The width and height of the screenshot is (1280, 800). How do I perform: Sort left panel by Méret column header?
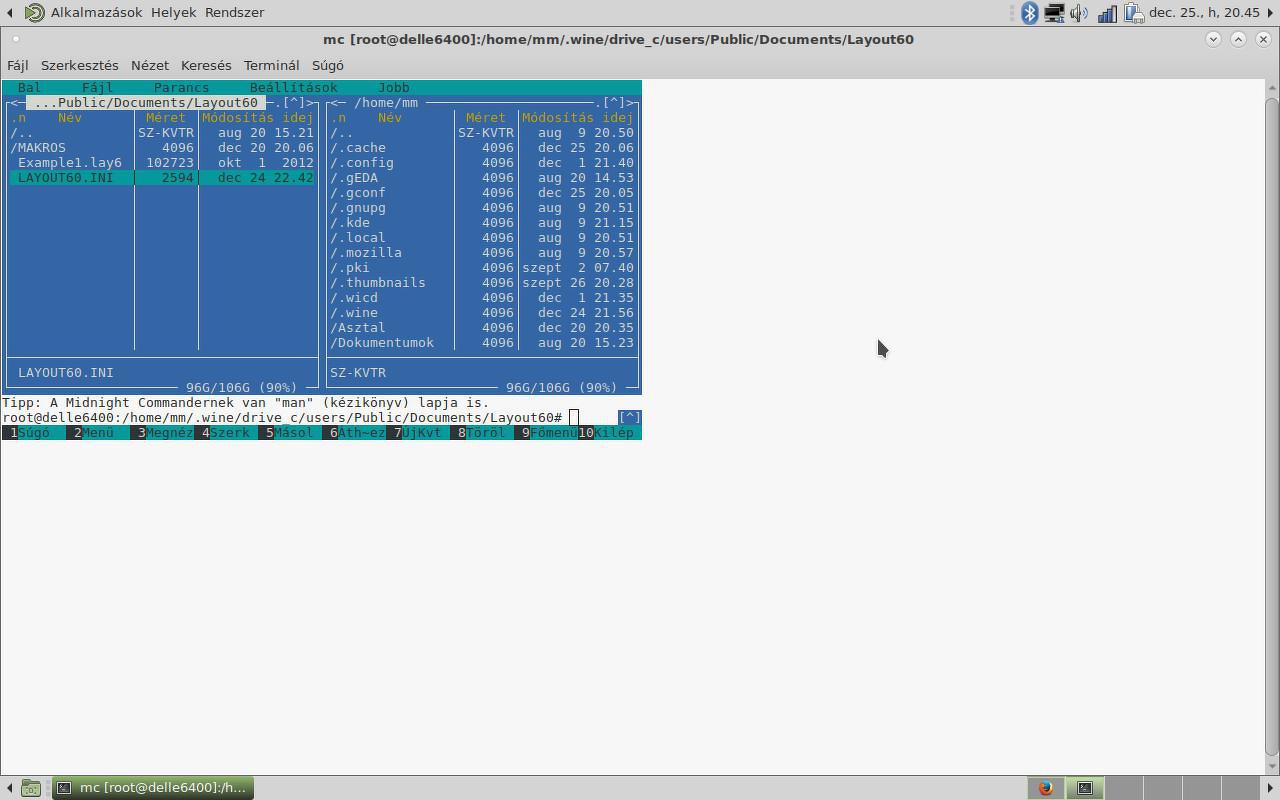tap(166, 117)
